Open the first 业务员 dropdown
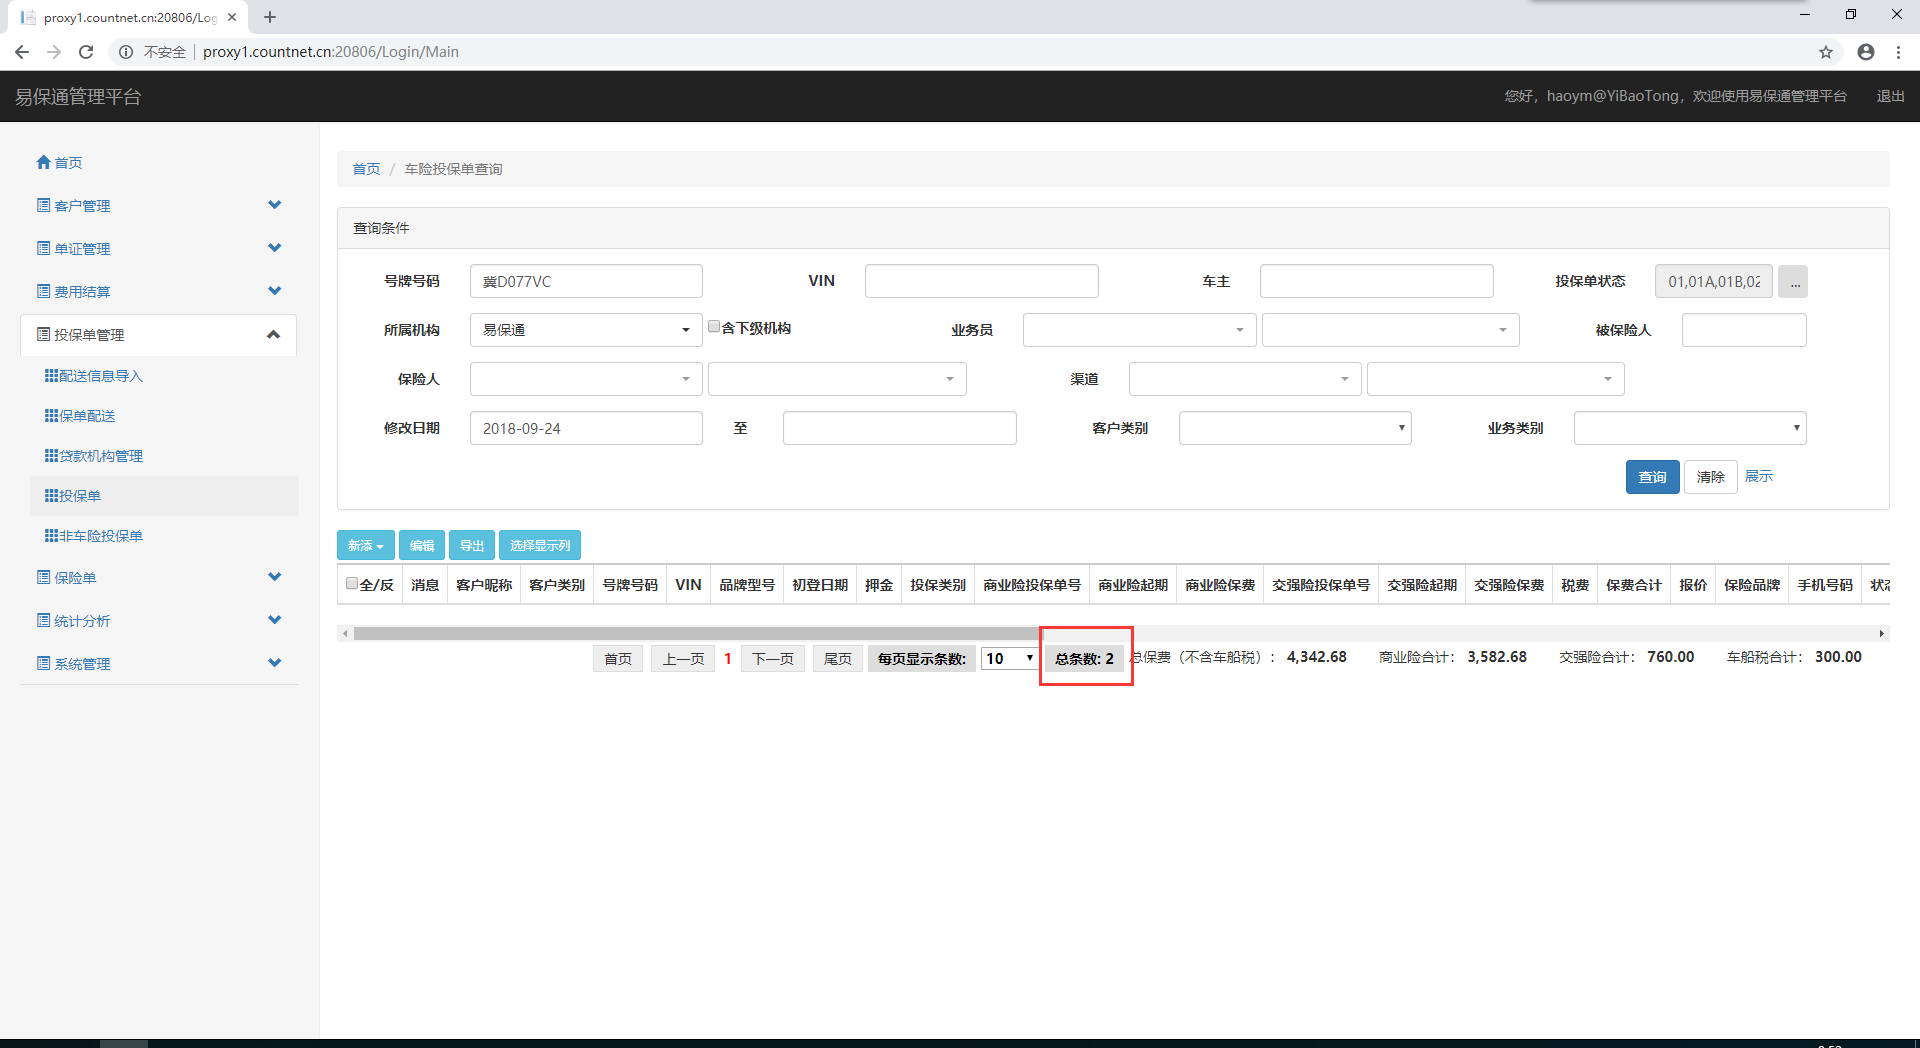Image resolution: width=1920 pixels, height=1048 pixels. [1139, 330]
